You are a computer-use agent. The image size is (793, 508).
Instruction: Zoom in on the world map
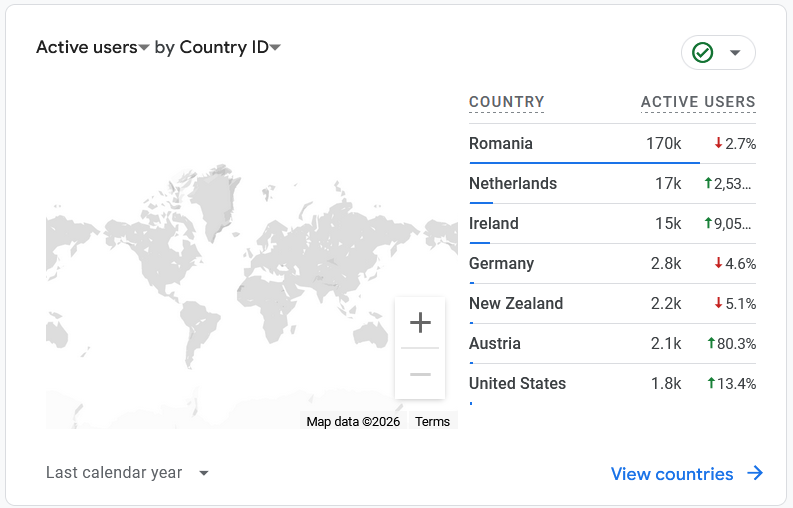(420, 323)
